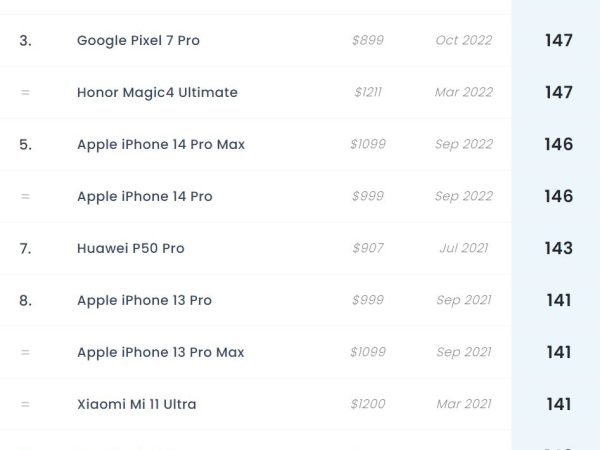Click the Apple iPhone 14 Pro name
Screen dimensions: 600x450
point(144,196)
